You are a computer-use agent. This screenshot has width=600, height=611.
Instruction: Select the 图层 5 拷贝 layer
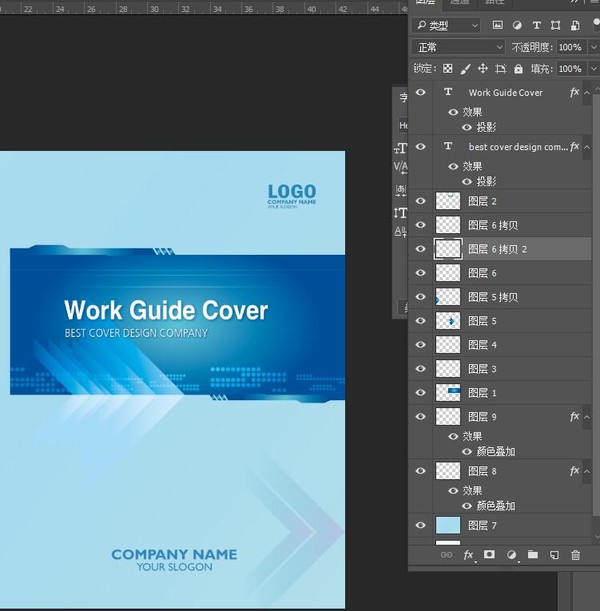click(x=500, y=297)
